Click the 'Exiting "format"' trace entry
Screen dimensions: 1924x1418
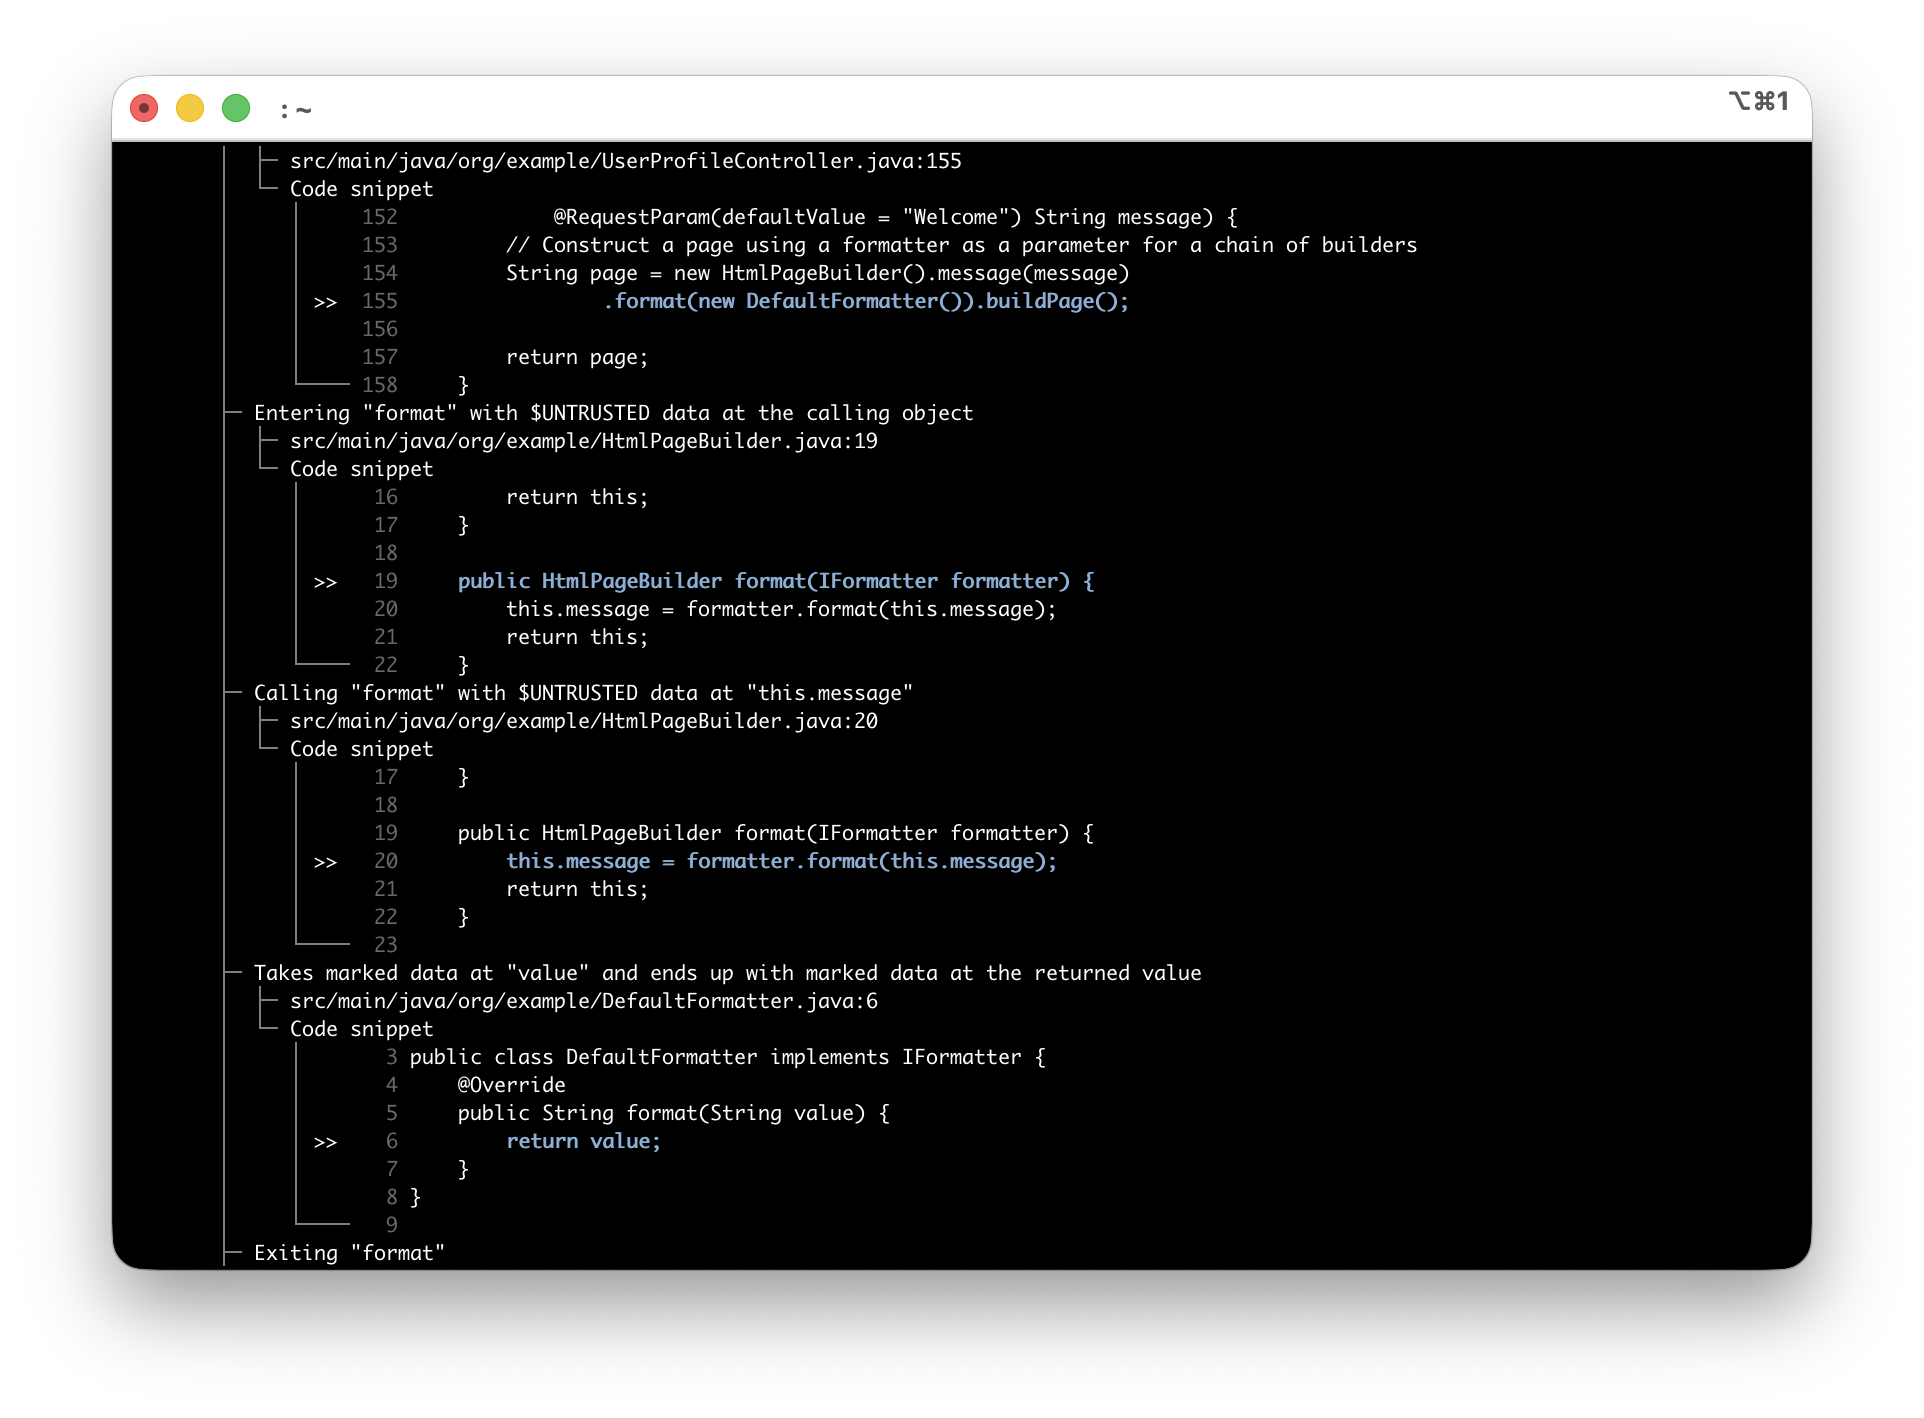click(x=348, y=1252)
